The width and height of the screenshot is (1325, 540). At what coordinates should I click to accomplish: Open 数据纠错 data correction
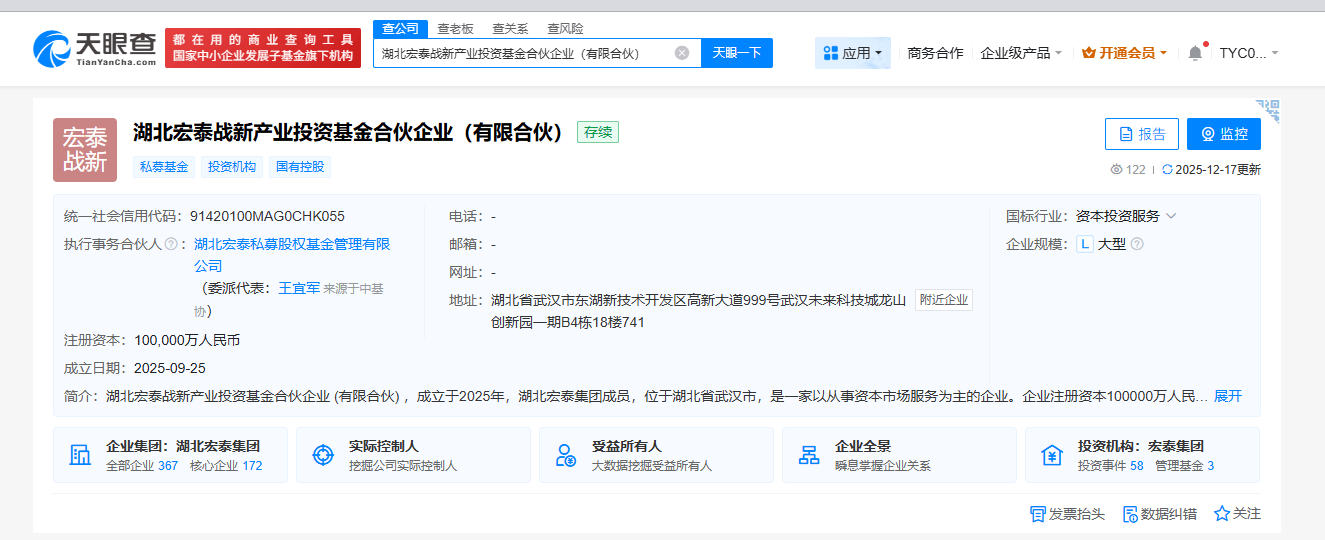pos(1159,514)
